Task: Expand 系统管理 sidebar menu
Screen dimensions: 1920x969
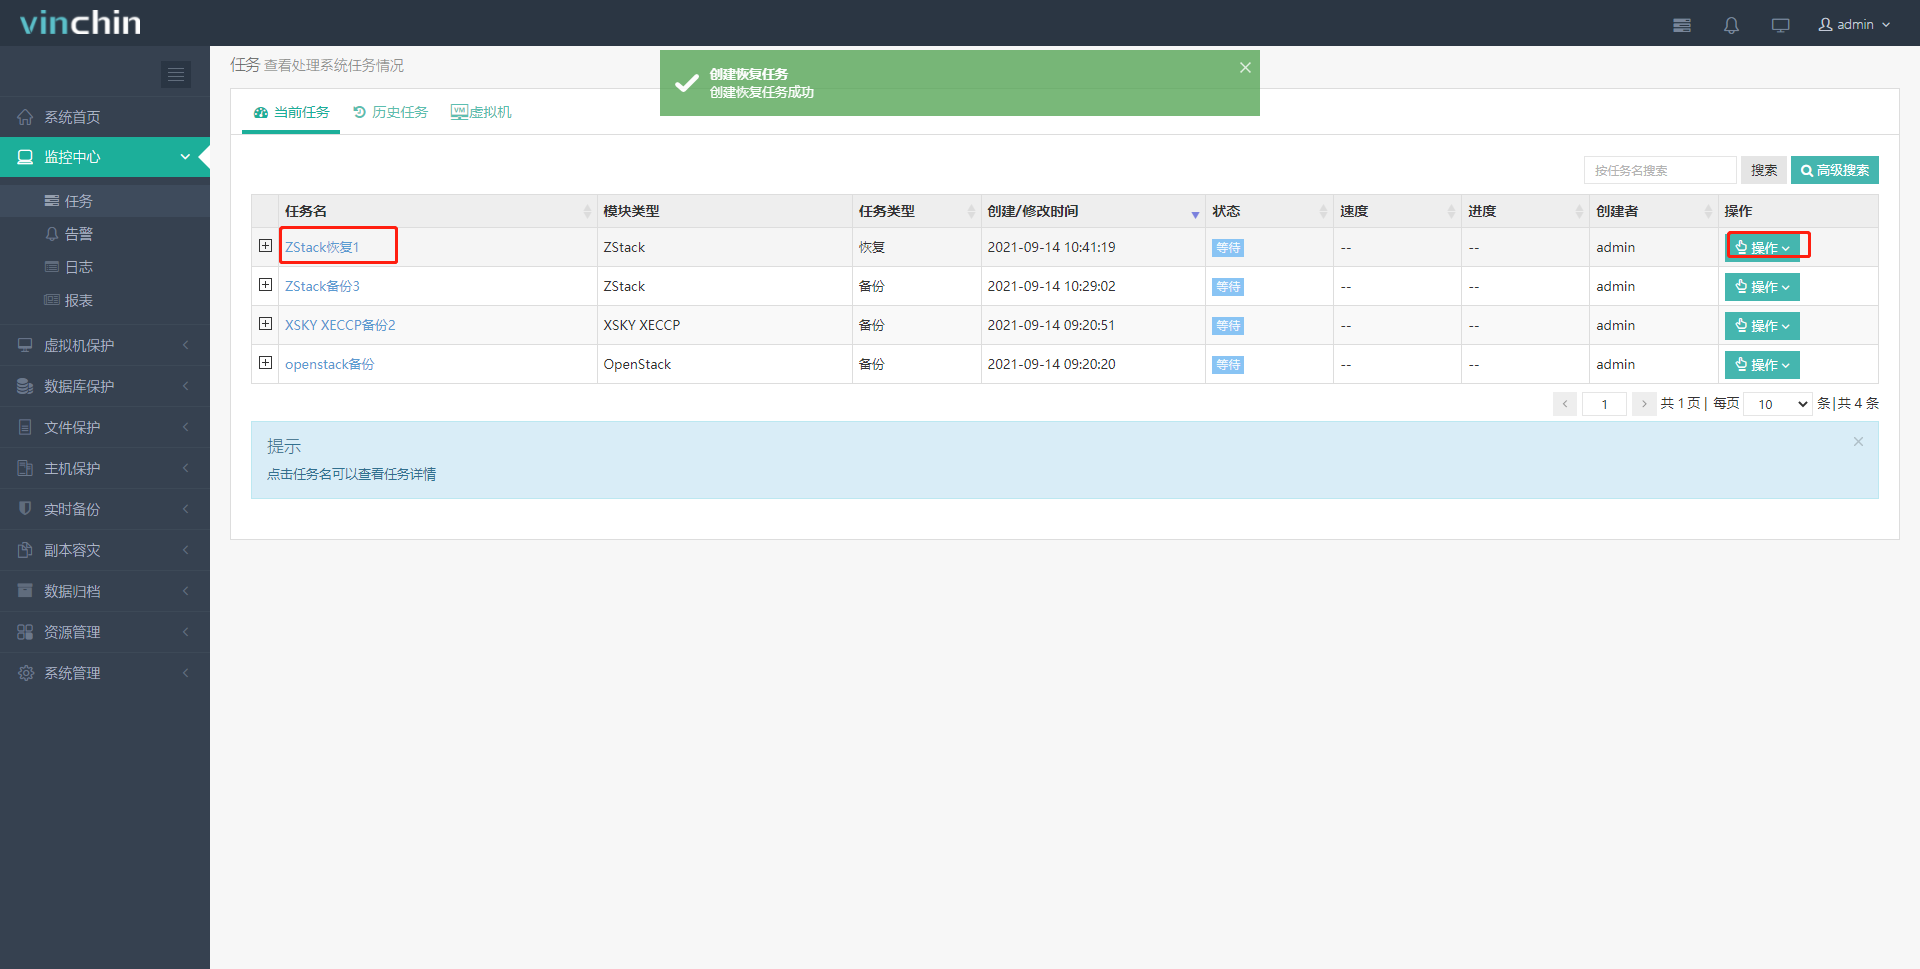Action: pyautogui.click(x=105, y=673)
